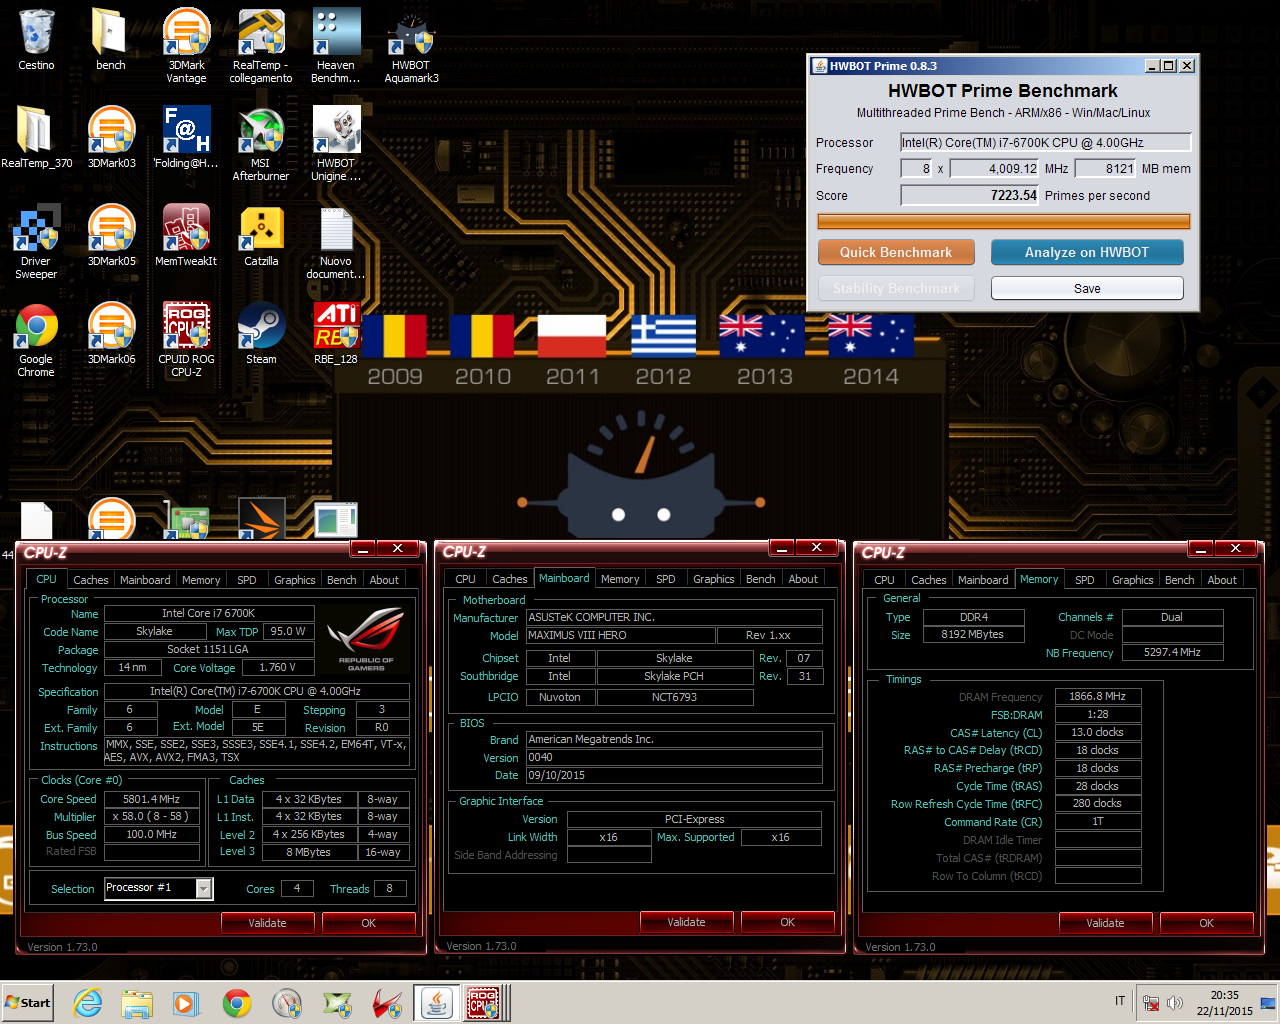Click Validate in CPU-Z processor window
This screenshot has height=1024, width=1280.
[267, 923]
